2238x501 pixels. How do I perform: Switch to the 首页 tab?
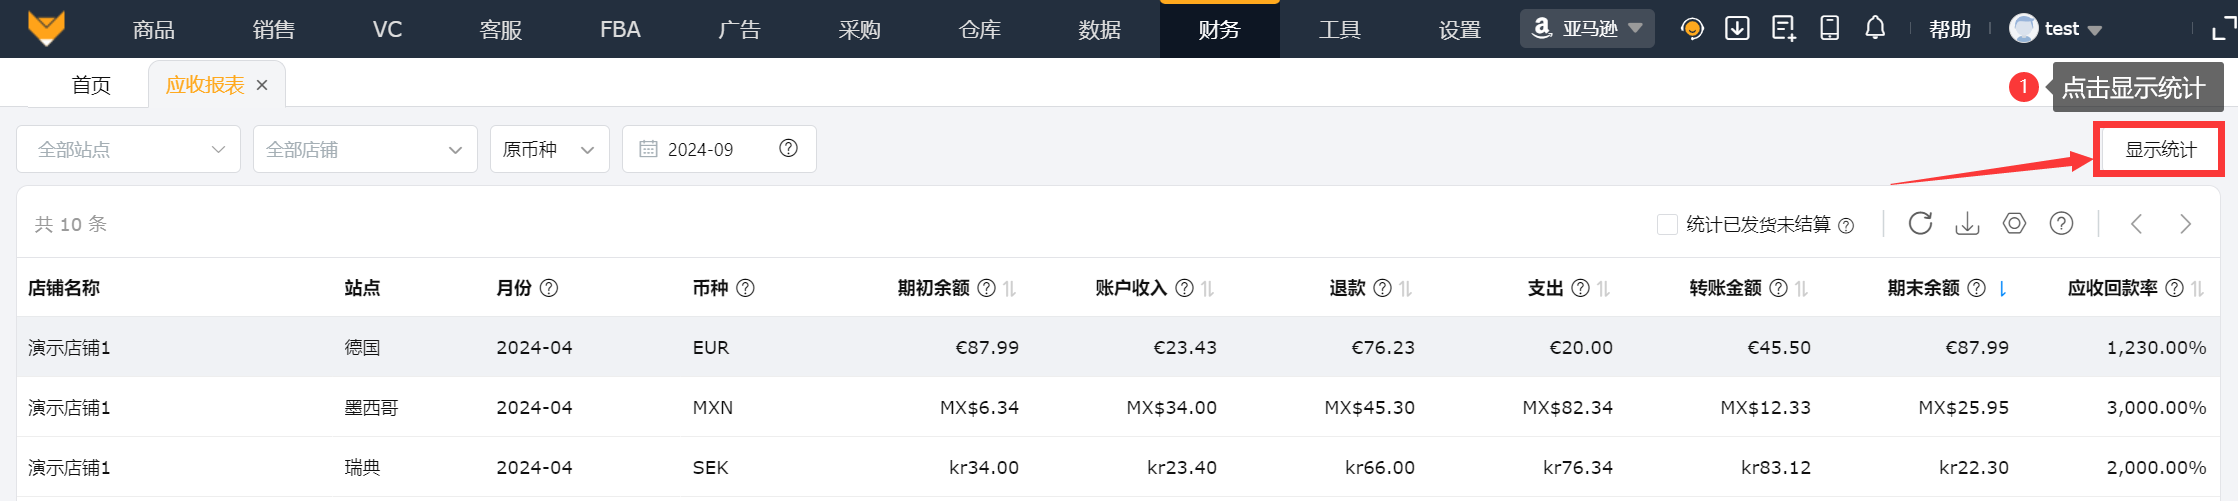[x=91, y=85]
